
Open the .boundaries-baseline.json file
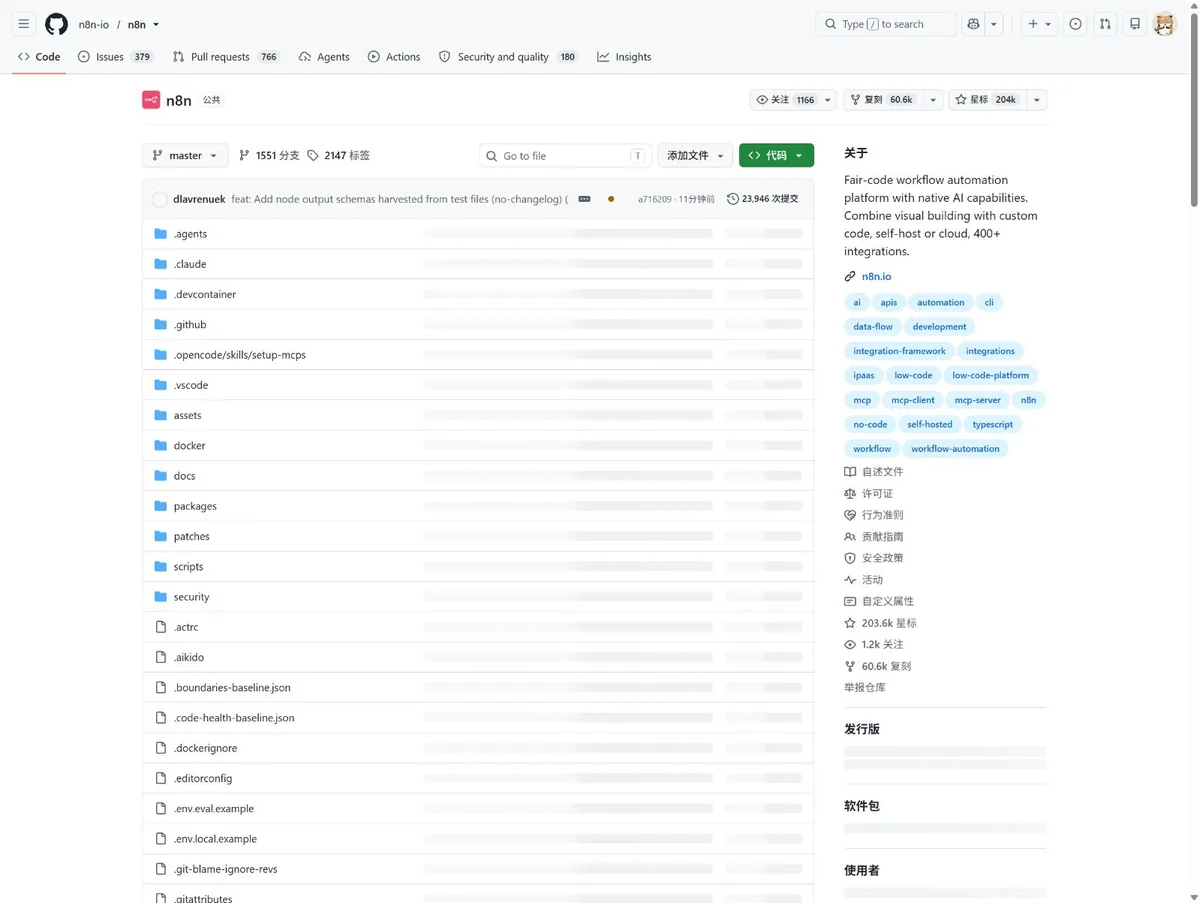tap(232, 688)
